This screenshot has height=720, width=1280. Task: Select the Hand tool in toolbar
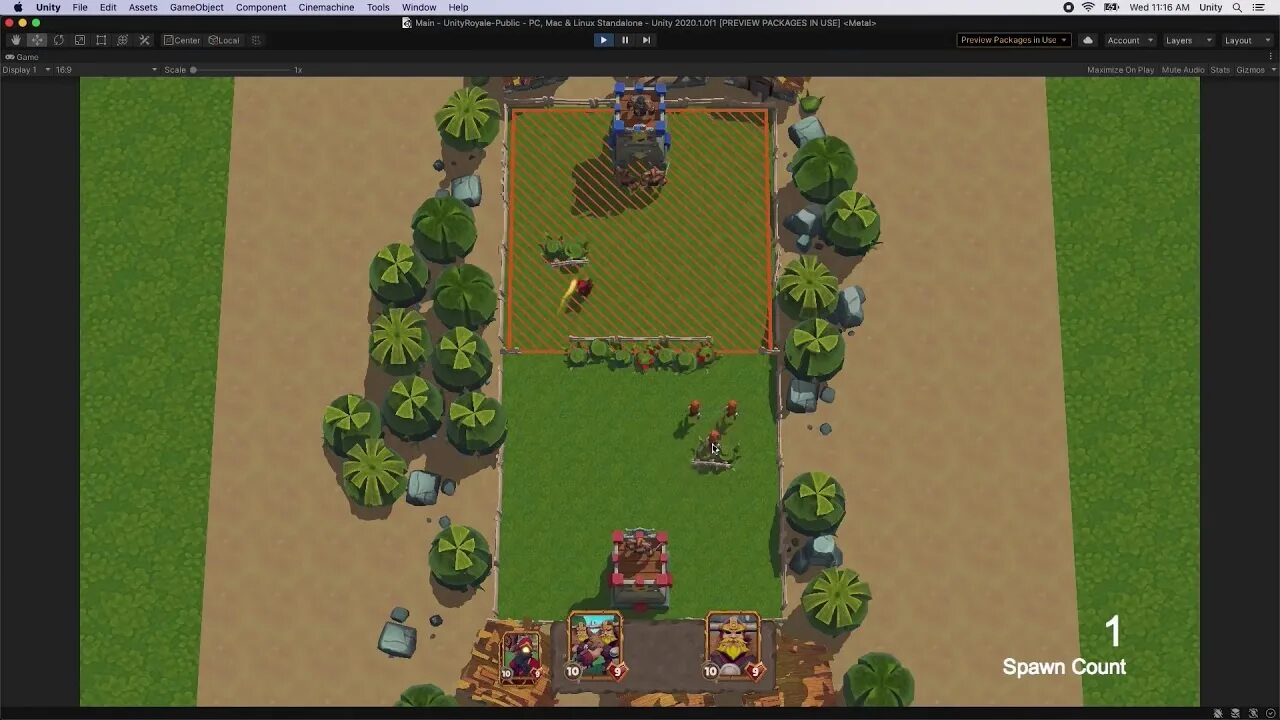point(16,40)
